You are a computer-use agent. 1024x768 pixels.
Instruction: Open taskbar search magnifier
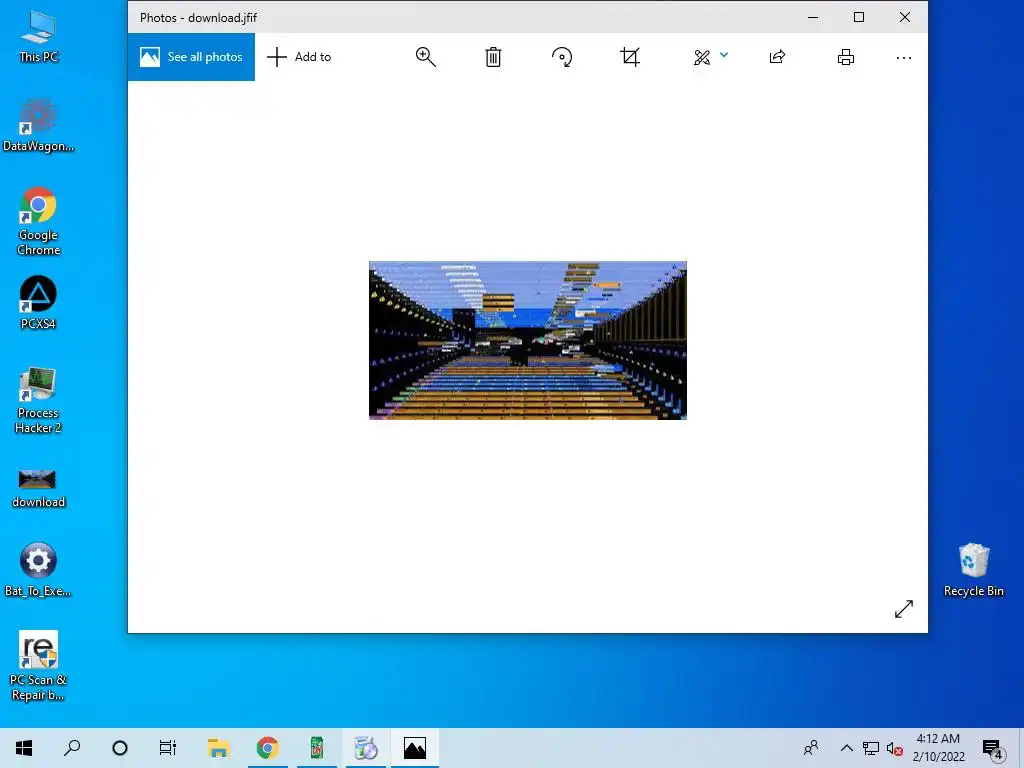[72, 748]
